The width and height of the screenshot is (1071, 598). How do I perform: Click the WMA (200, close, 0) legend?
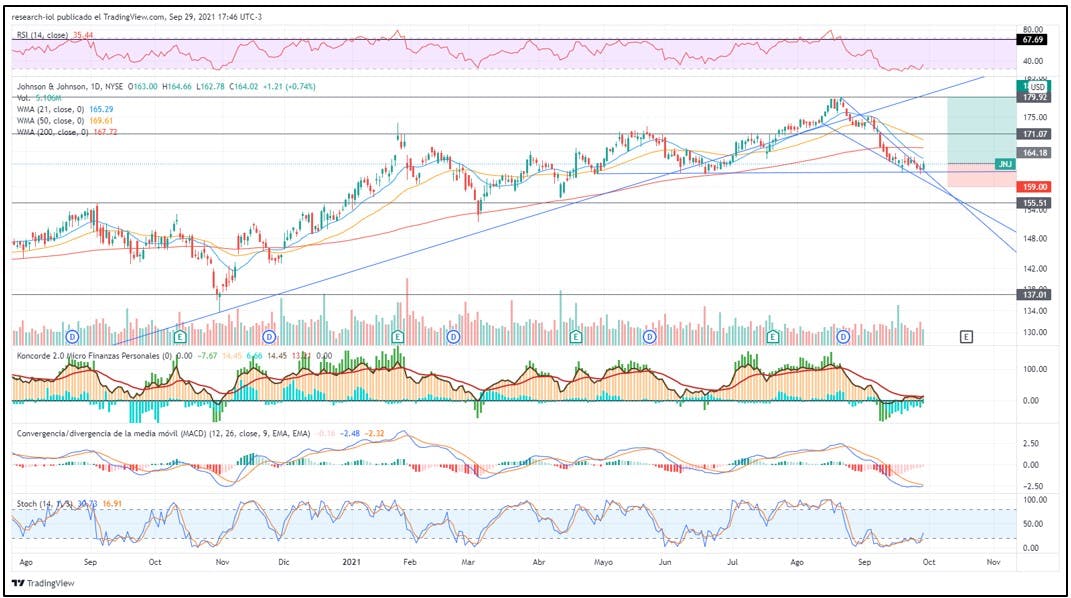tap(53, 132)
